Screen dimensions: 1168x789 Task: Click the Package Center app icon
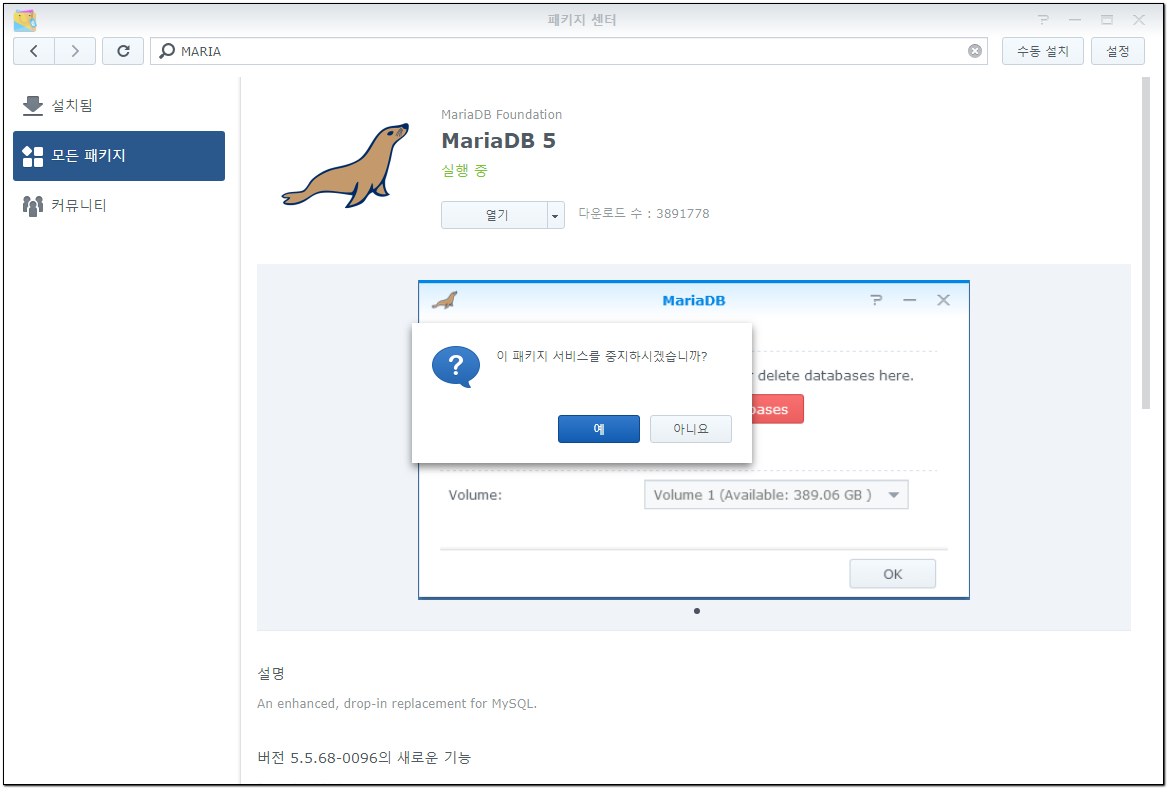tap(25, 20)
